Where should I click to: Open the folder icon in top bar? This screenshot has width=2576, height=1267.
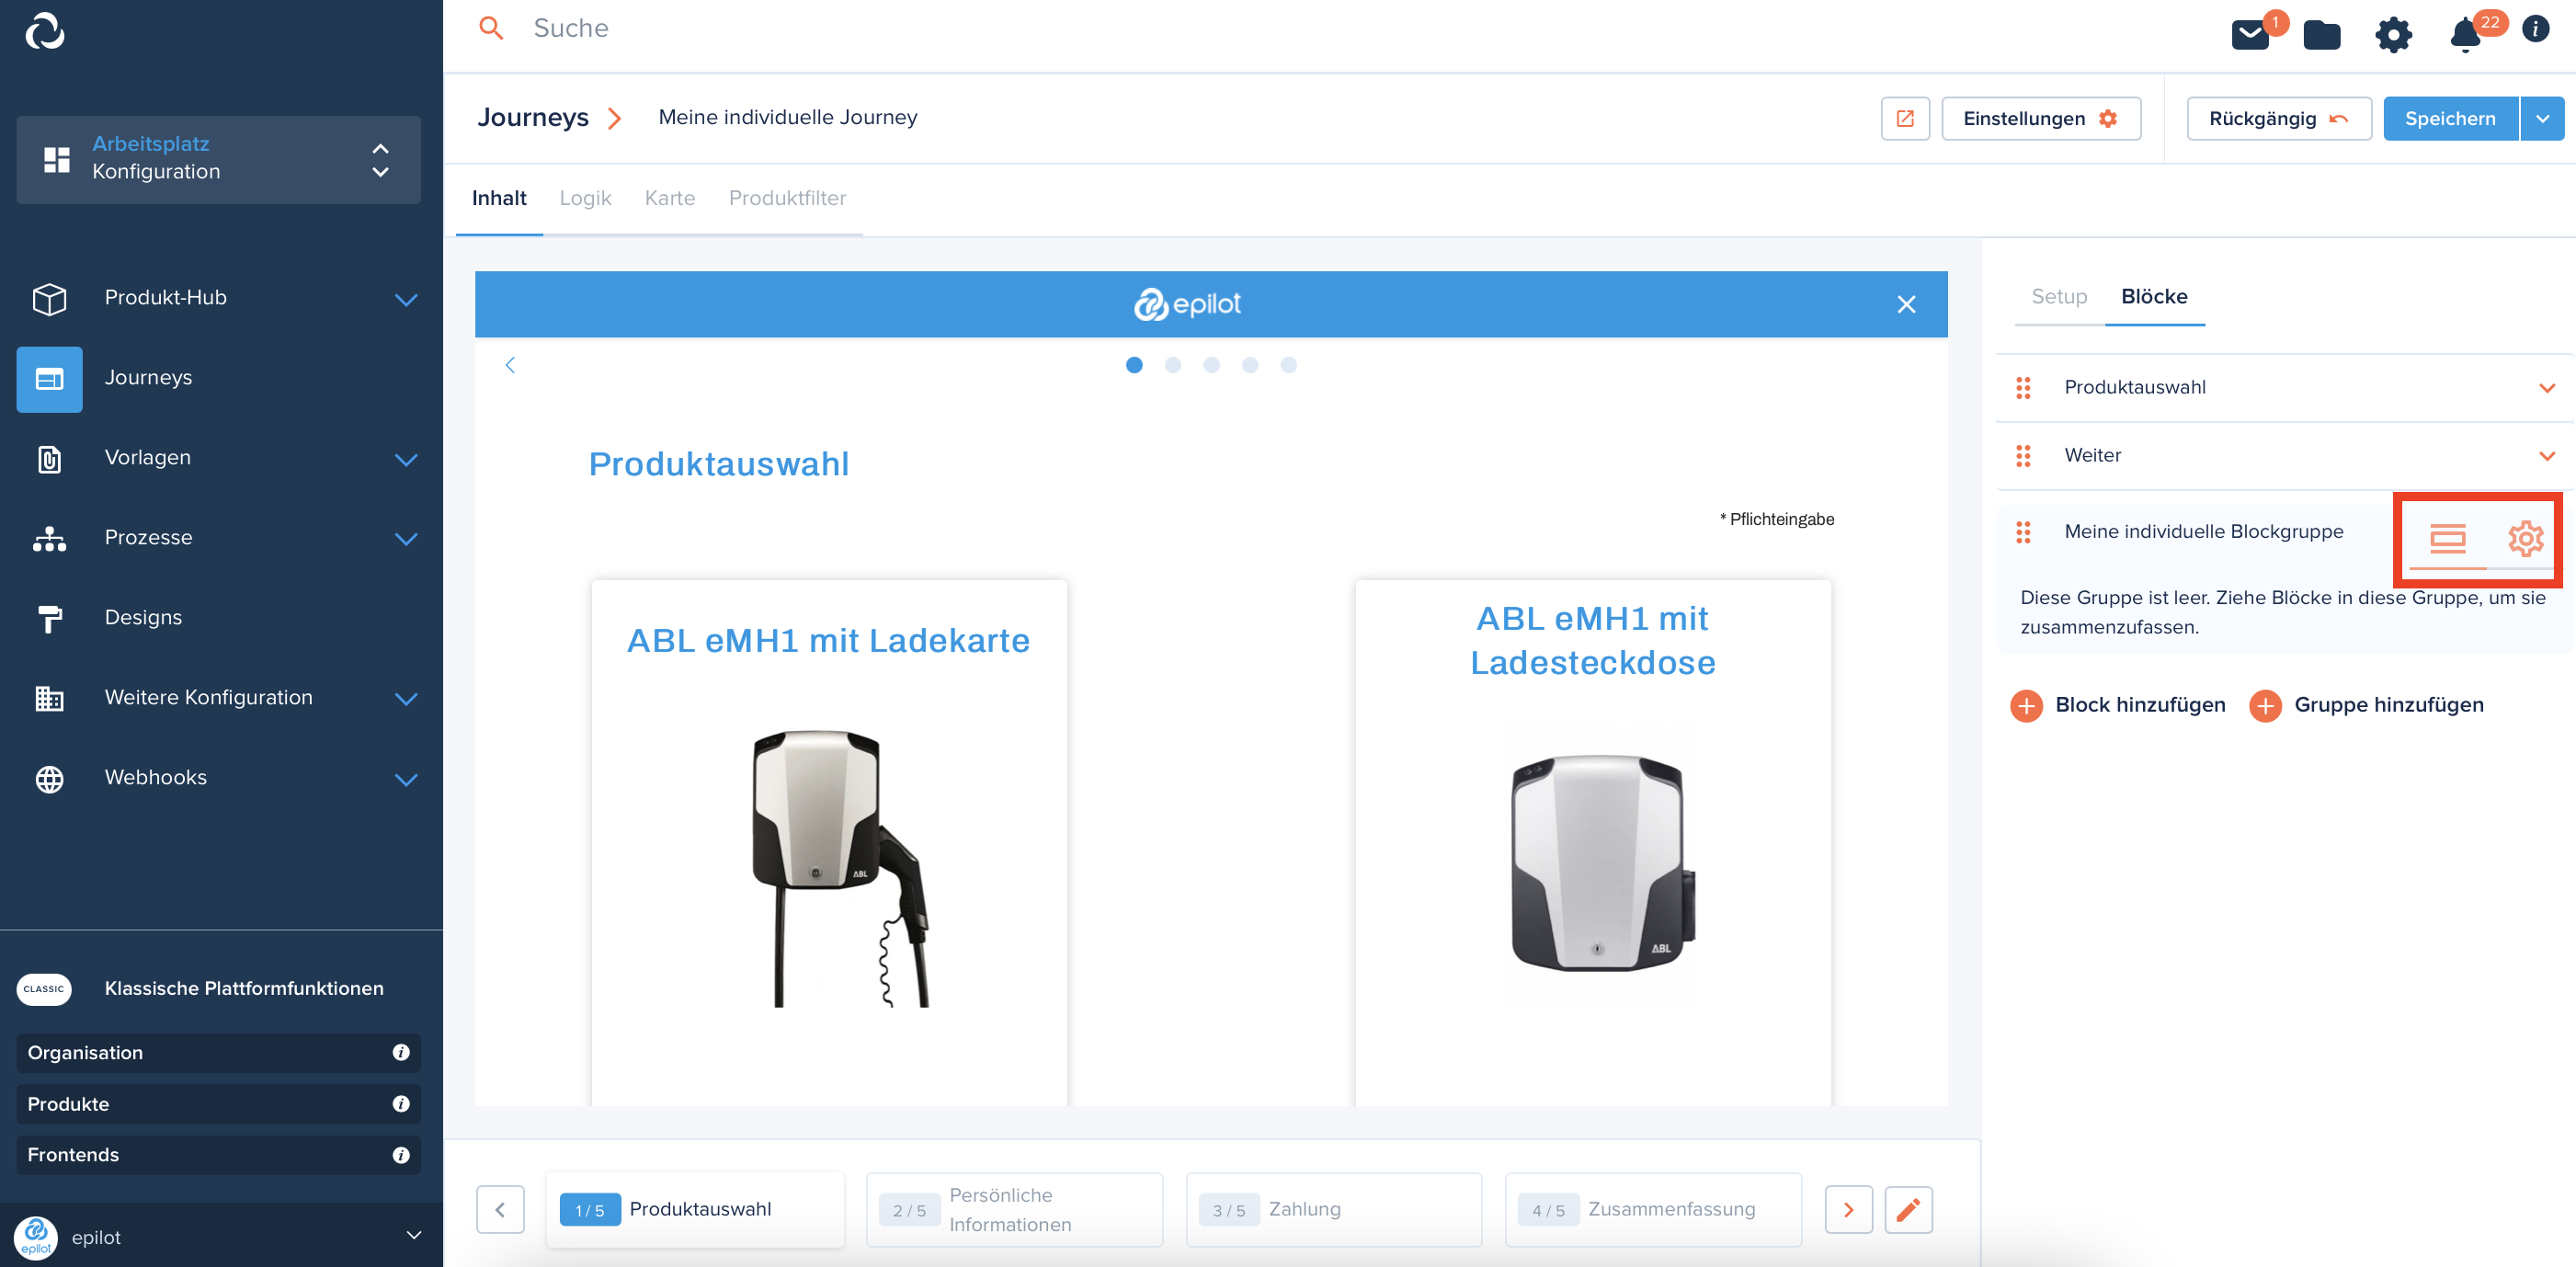click(2321, 35)
